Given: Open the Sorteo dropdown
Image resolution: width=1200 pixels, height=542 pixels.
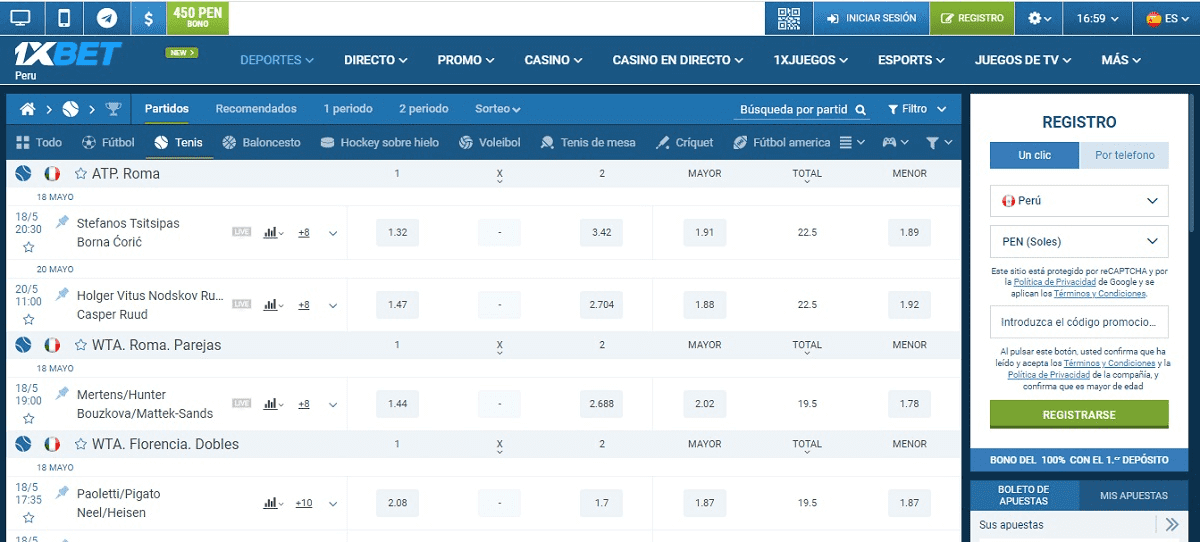Looking at the screenshot, I should [x=497, y=109].
